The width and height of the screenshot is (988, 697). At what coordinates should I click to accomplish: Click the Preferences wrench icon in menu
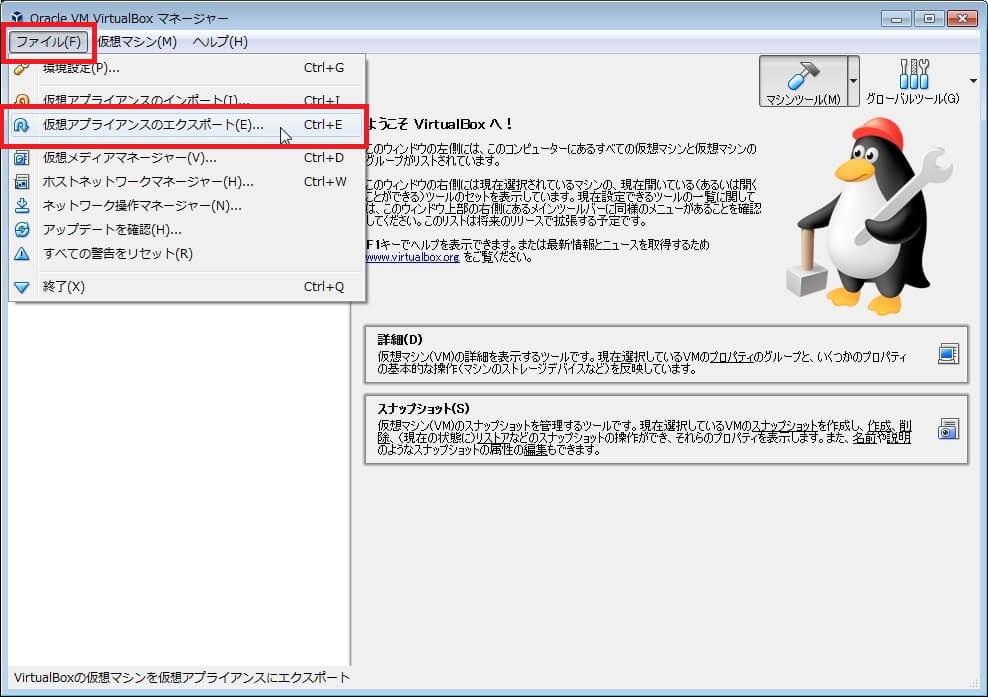point(22,69)
